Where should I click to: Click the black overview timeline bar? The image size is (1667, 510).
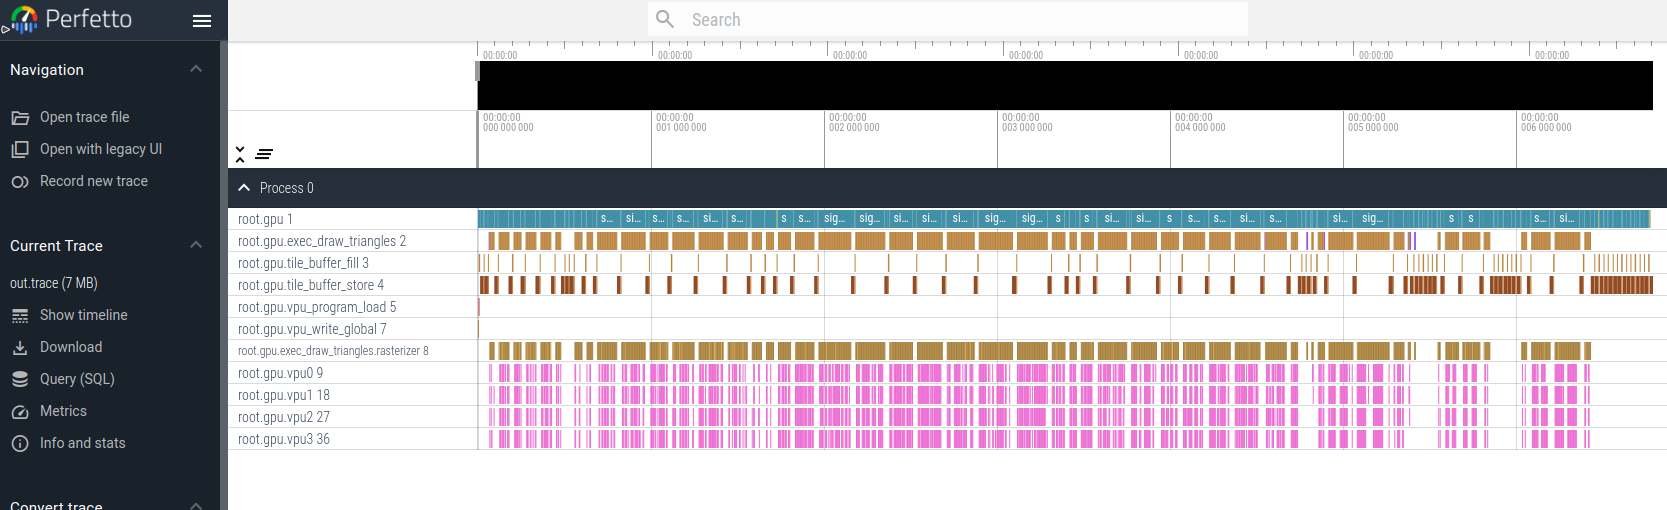[1065, 85]
